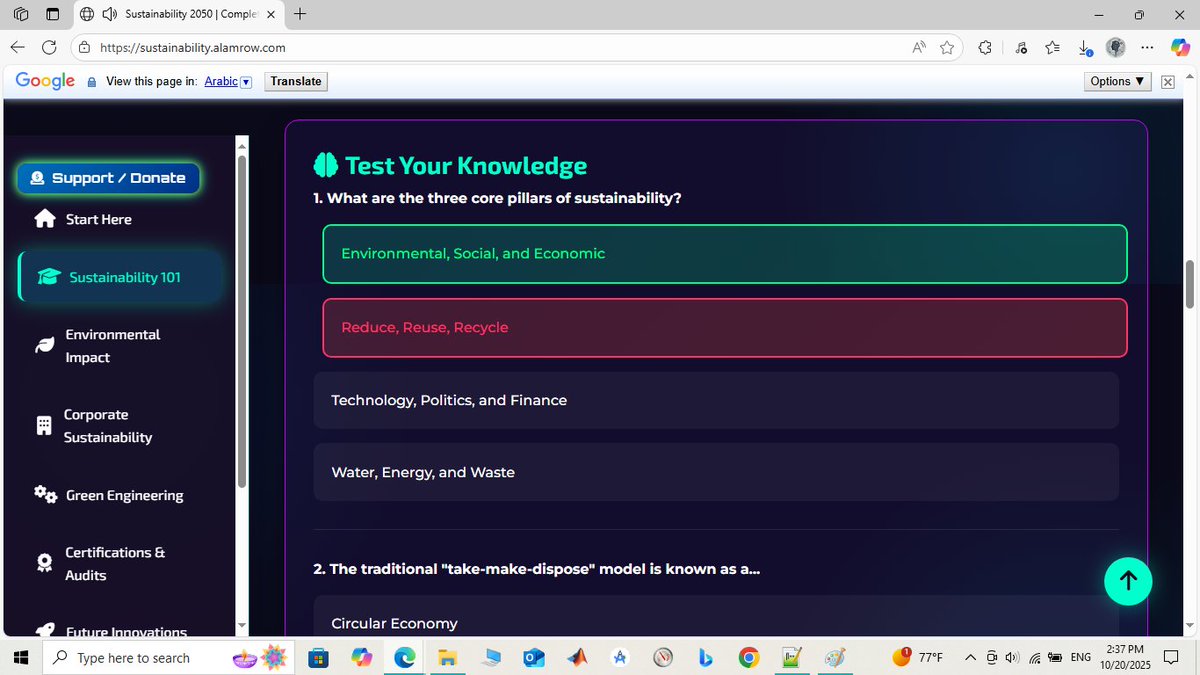Show hidden system tray icons chevron
The width and height of the screenshot is (1200, 675).
point(970,657)
